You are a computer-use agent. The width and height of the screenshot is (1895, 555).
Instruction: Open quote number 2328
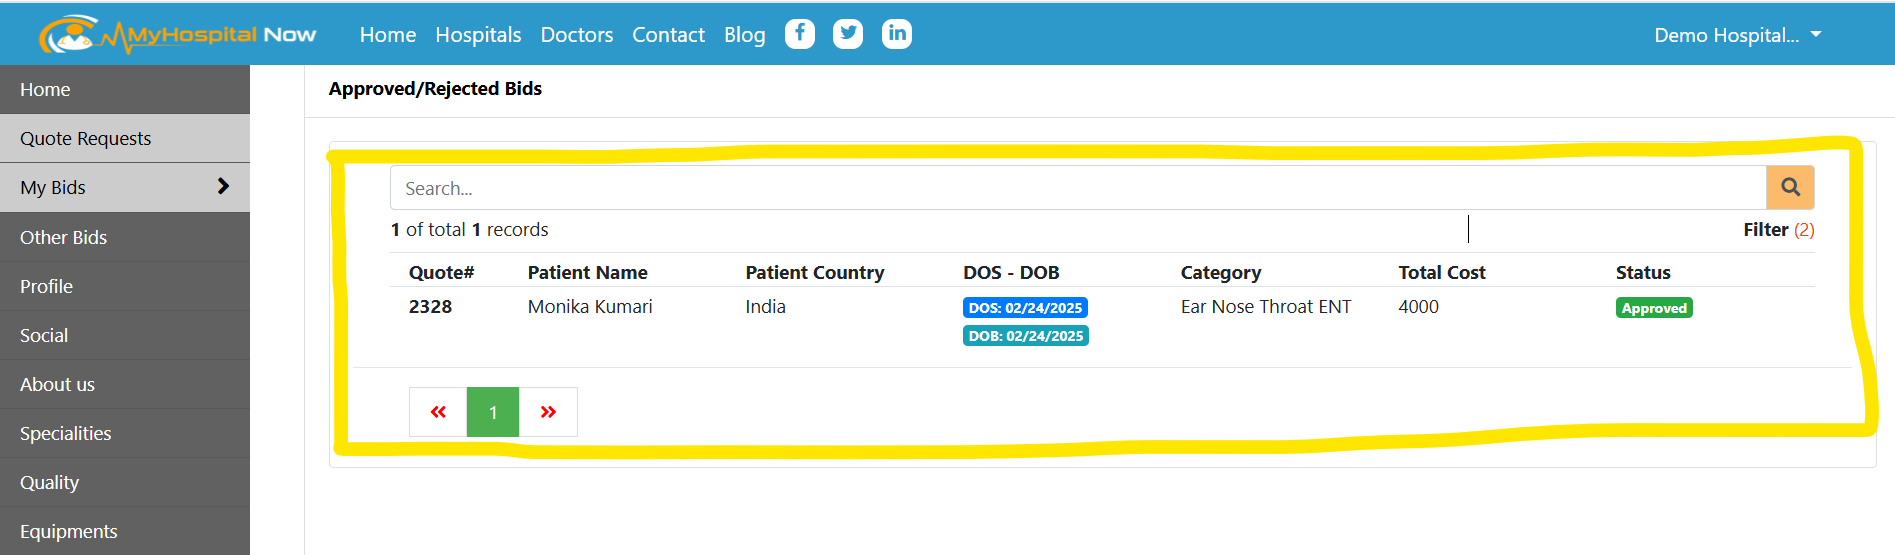[x=430, y=307]
